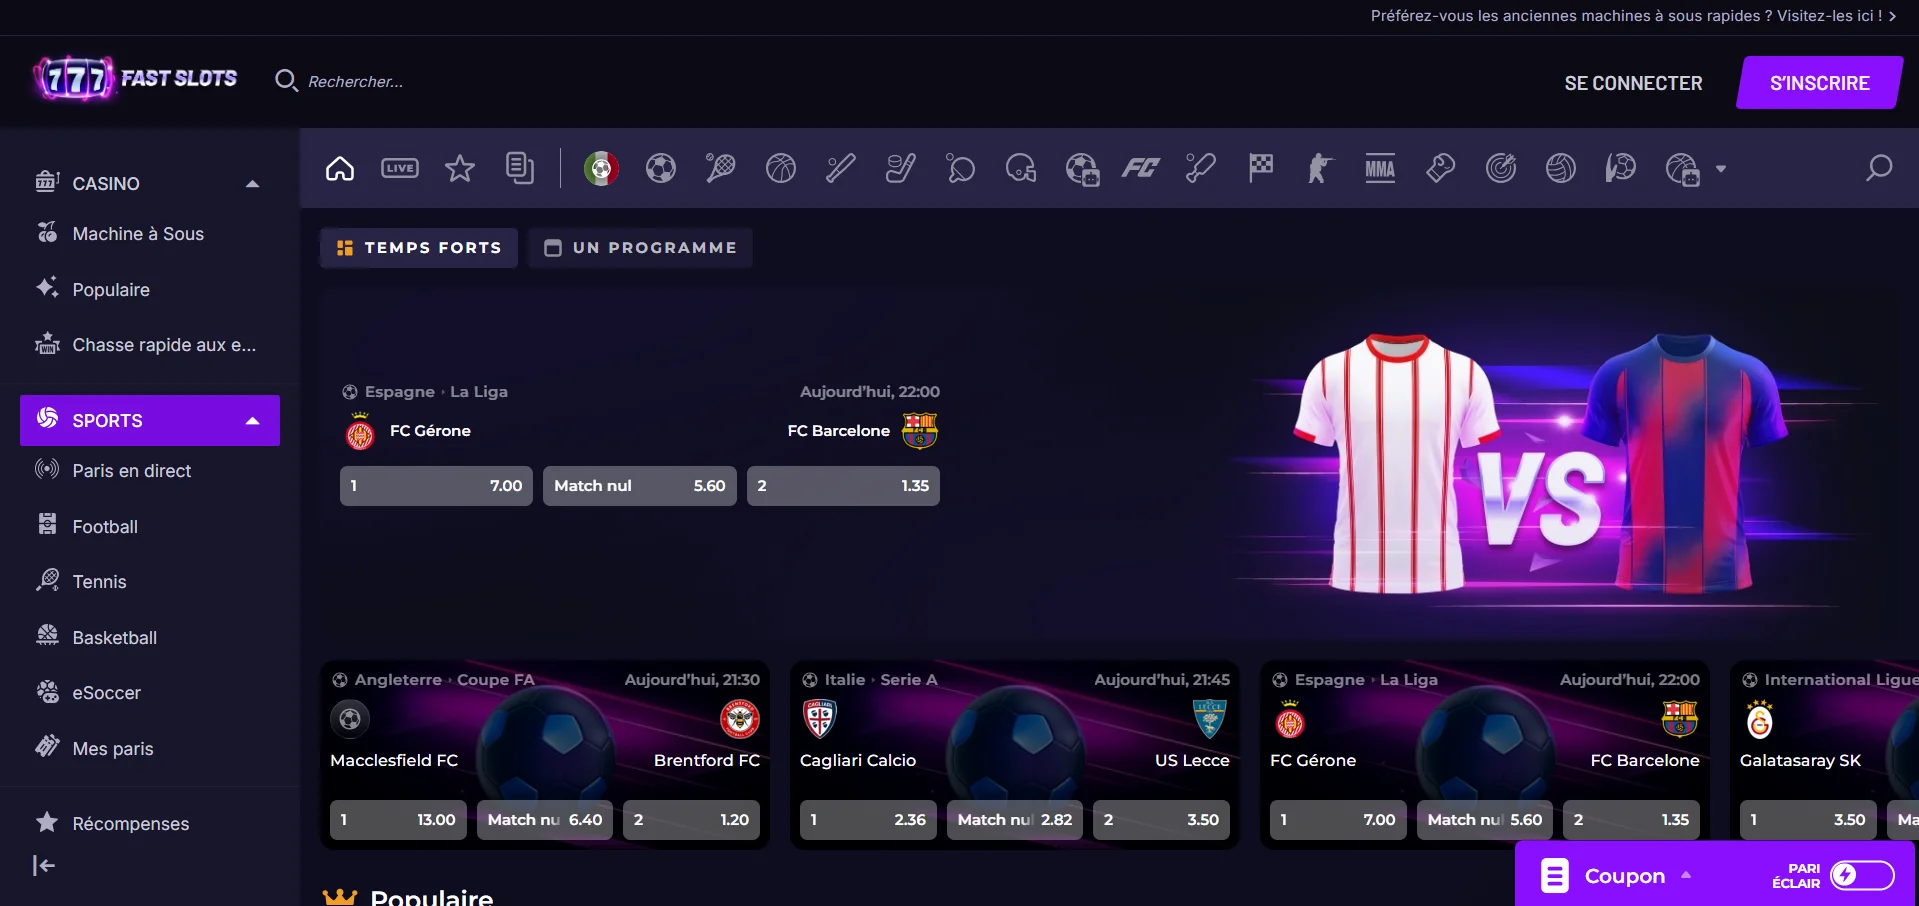1919x906 pixels.
Task: Select the handball sport icon
Action: pos(1621,168)
